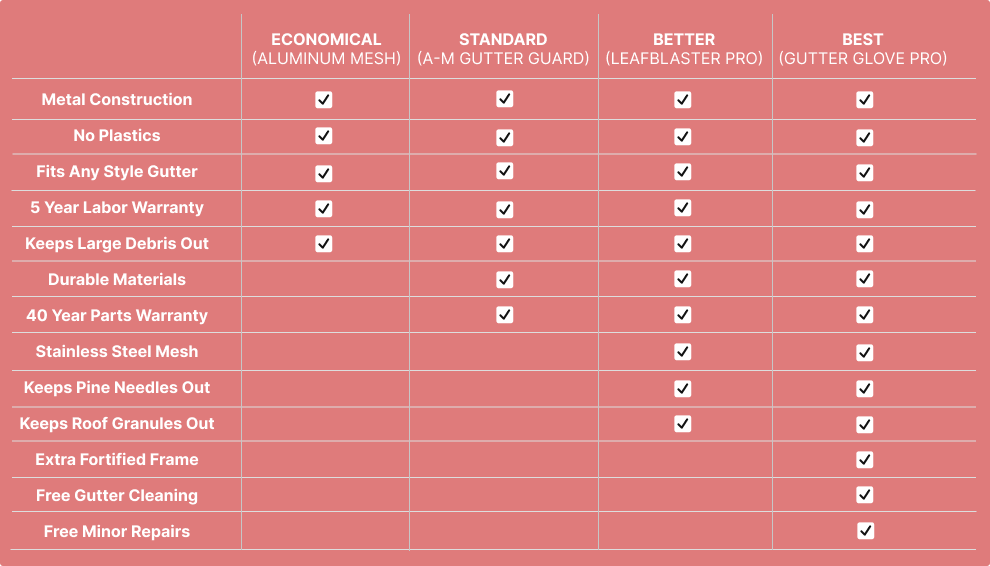The image size is (990, 566).
Task: Click Keeps Large Debris Out checkbox for Economical
Action: [323, 243]
